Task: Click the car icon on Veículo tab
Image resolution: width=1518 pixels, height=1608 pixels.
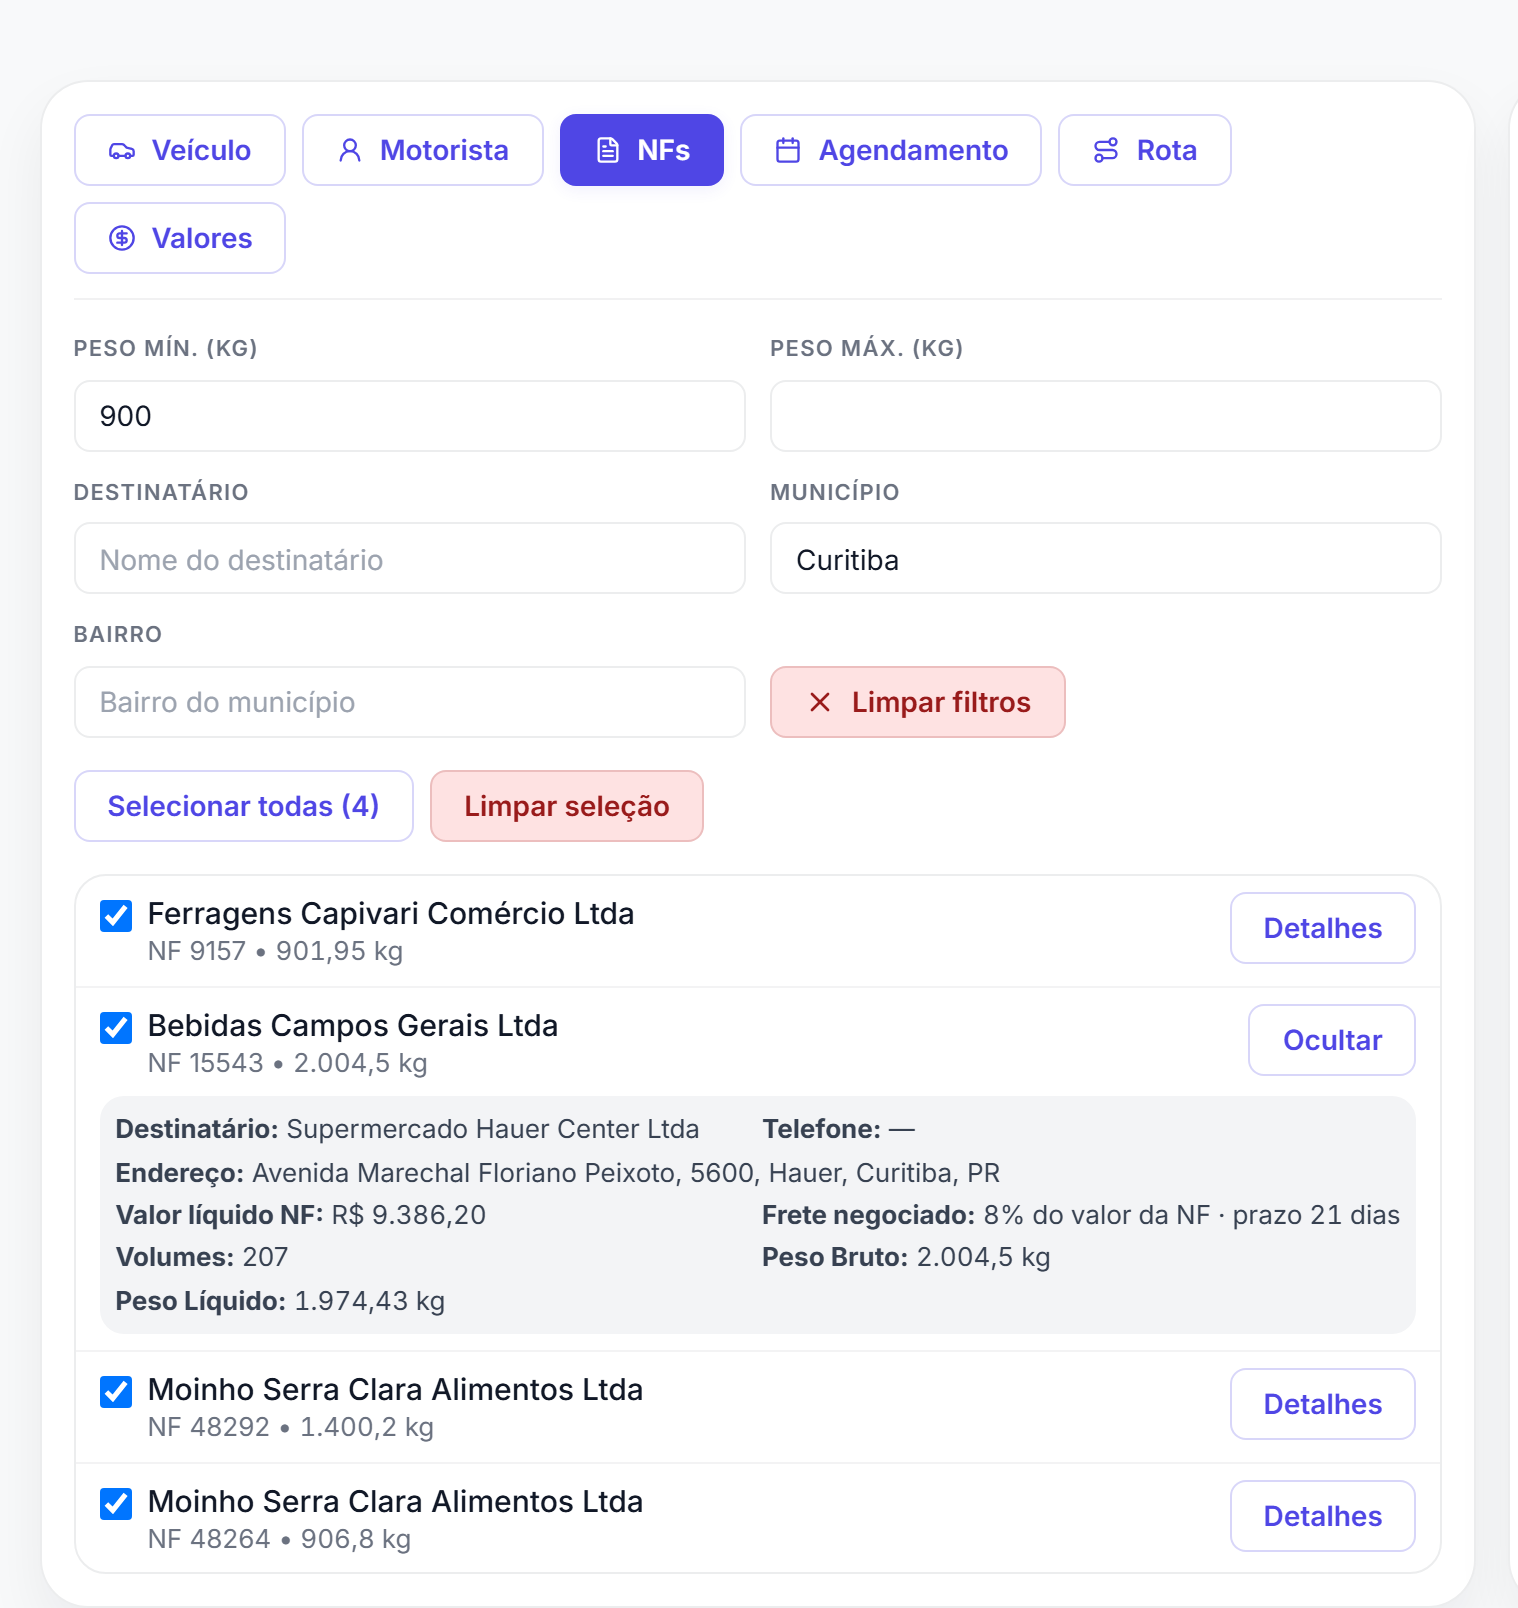Action: coord(122,151)
